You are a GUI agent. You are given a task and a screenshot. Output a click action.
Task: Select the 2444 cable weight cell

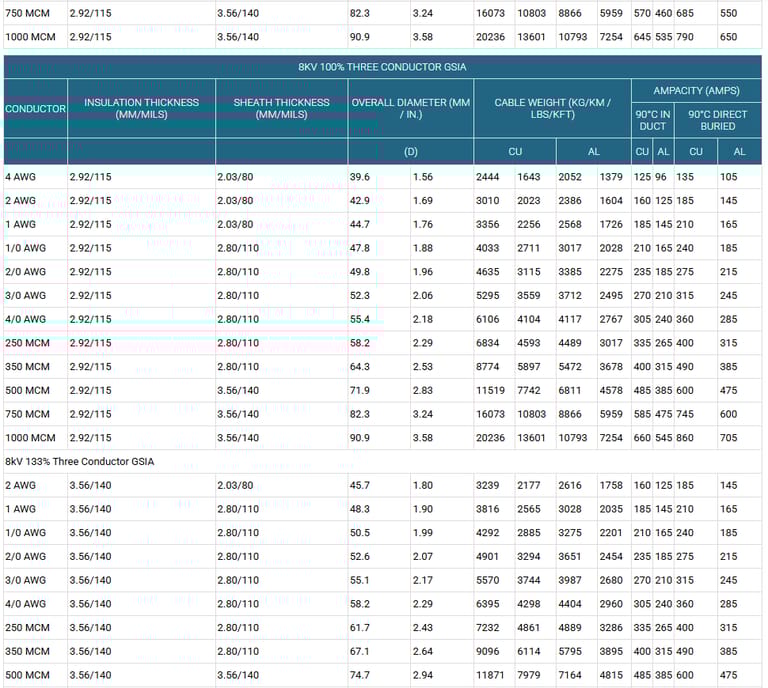[488, 177]
